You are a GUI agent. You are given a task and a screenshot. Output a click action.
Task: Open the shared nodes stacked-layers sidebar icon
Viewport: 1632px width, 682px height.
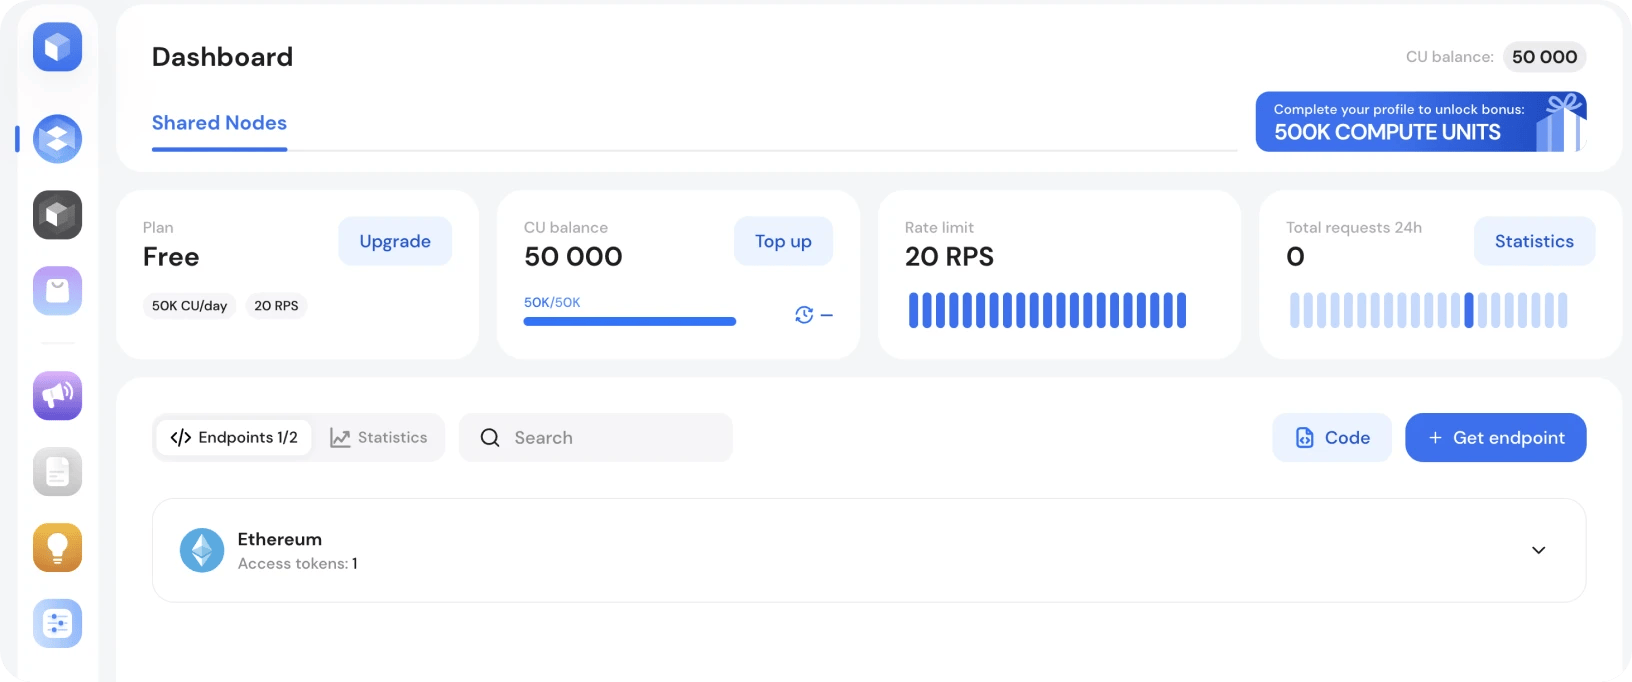tap(57, 139)
